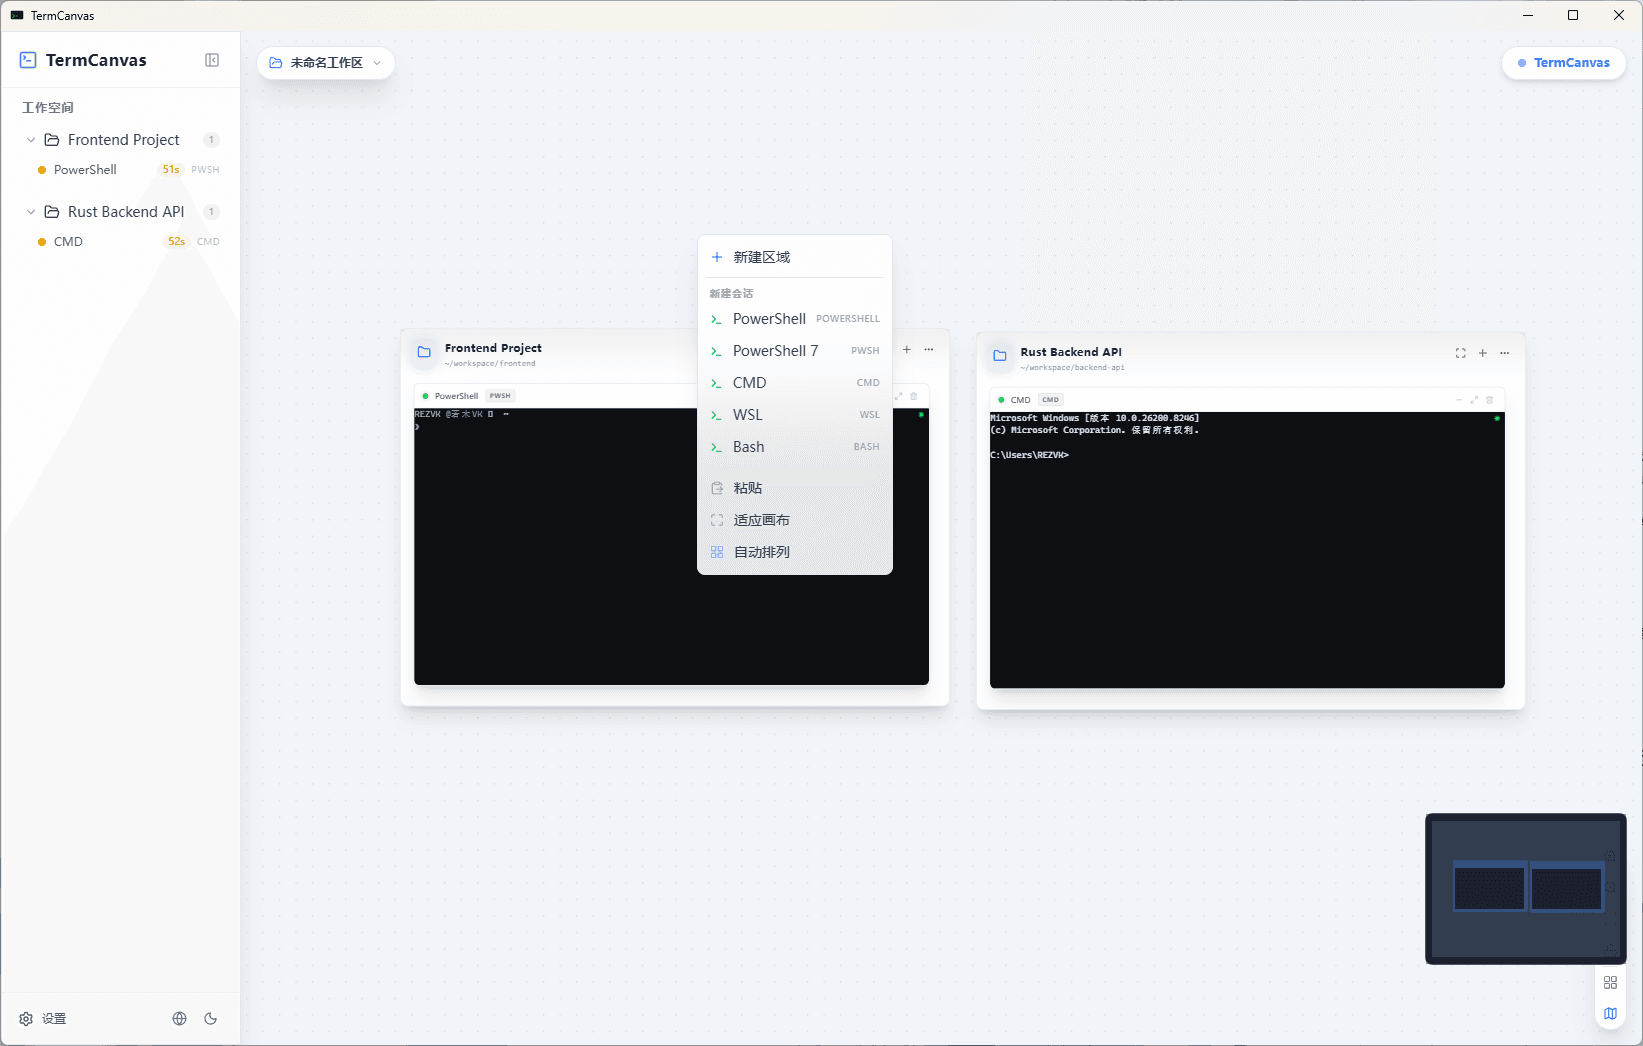Delete the CMD session via trash icon
1643x1046 pixels.
click(1490, 399)
